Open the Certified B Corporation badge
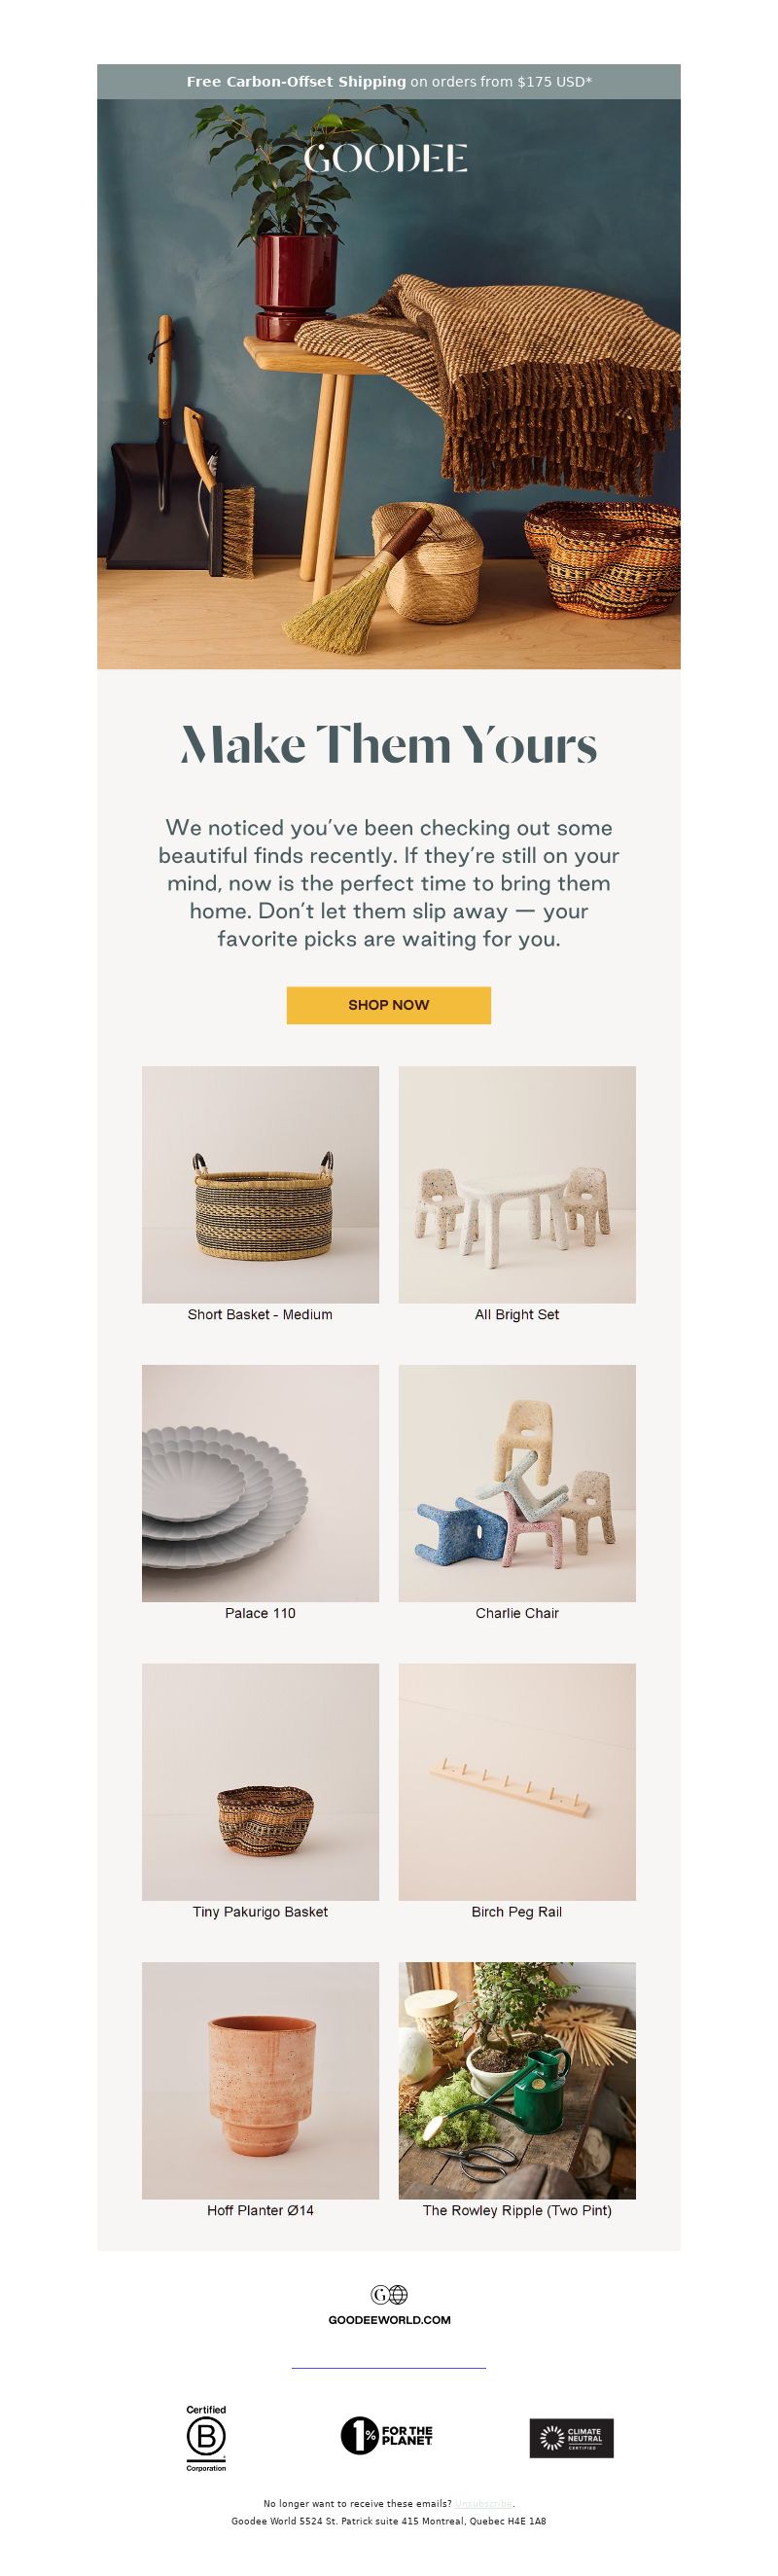This screenshot has width=778, height=2576. point(206,2438)
